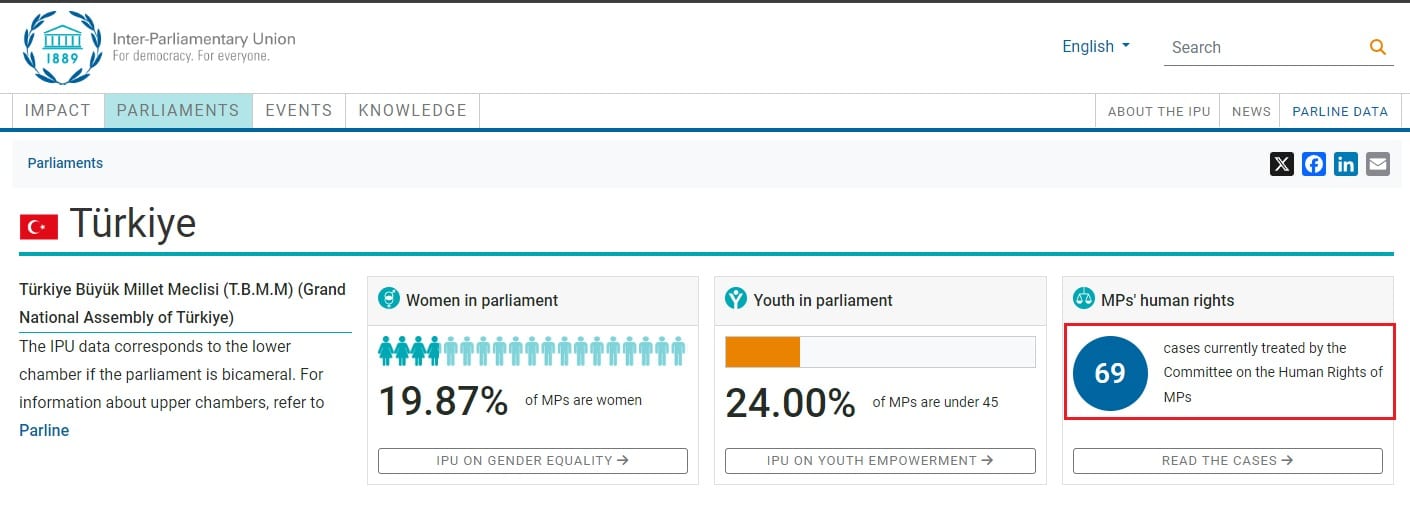Viewport: 1410px width, 515px height.
Task: Click the Youth in parliament icon
Action: coord(736,299)
